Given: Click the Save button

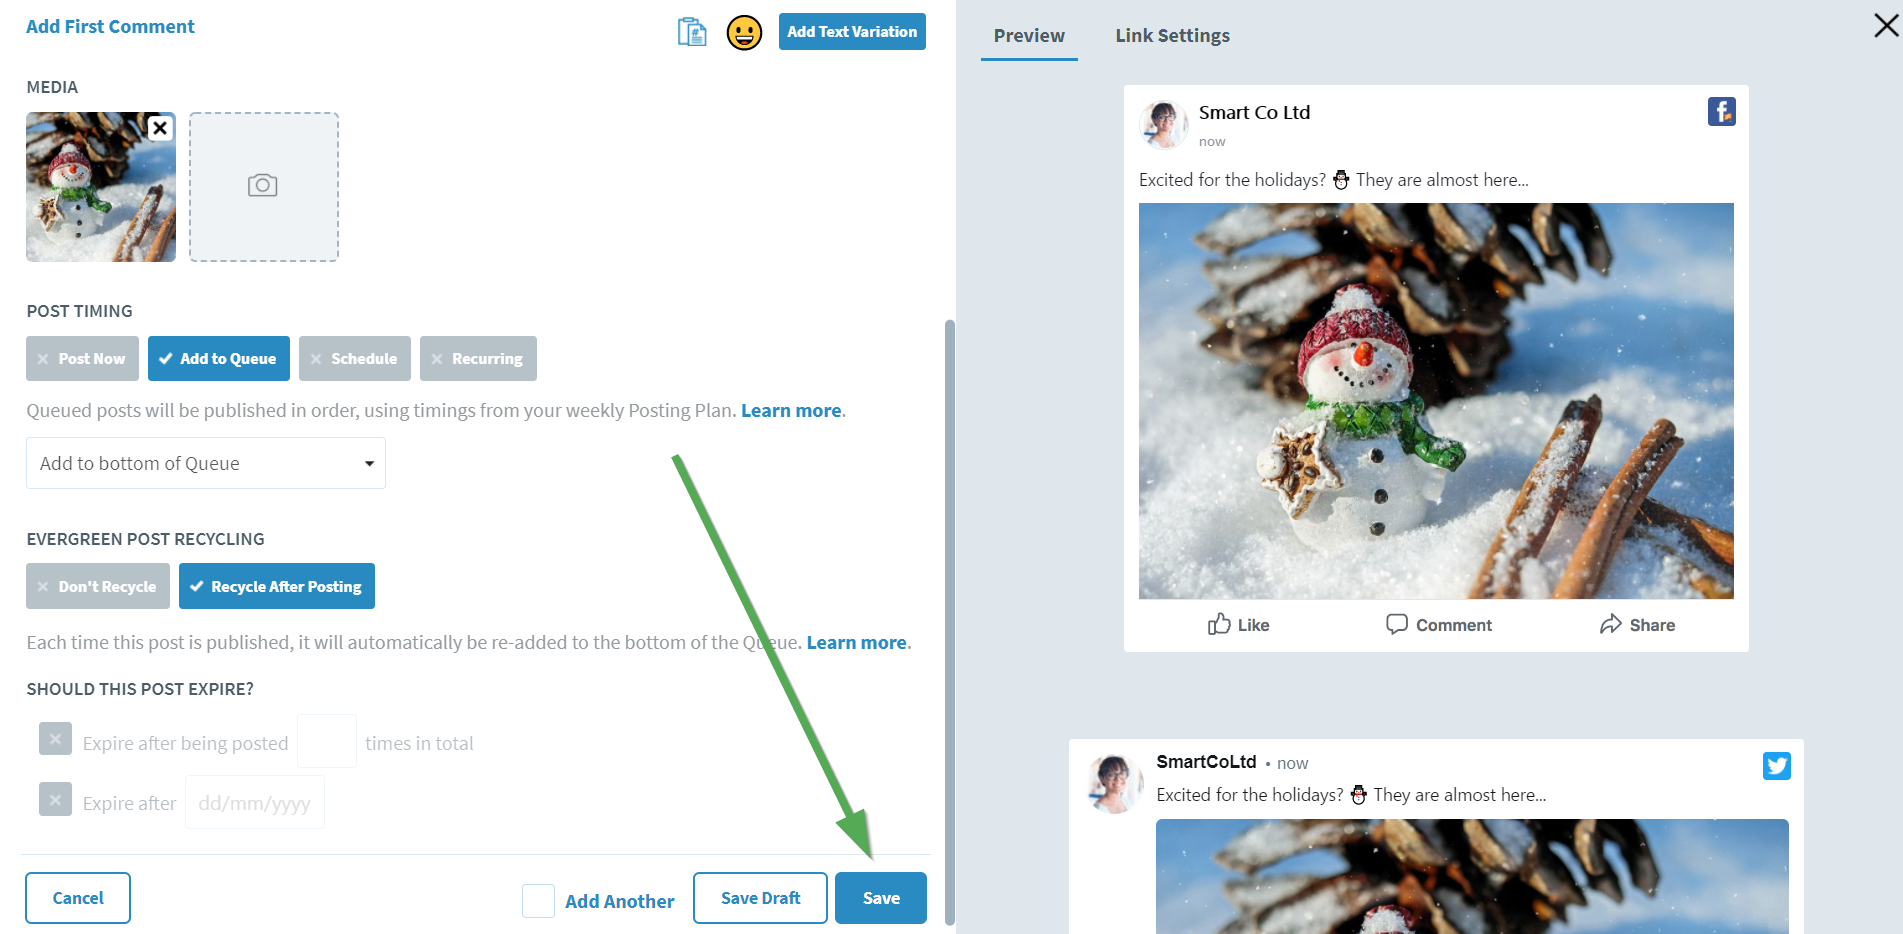Looking at the screenshot, I should (881, 898).
